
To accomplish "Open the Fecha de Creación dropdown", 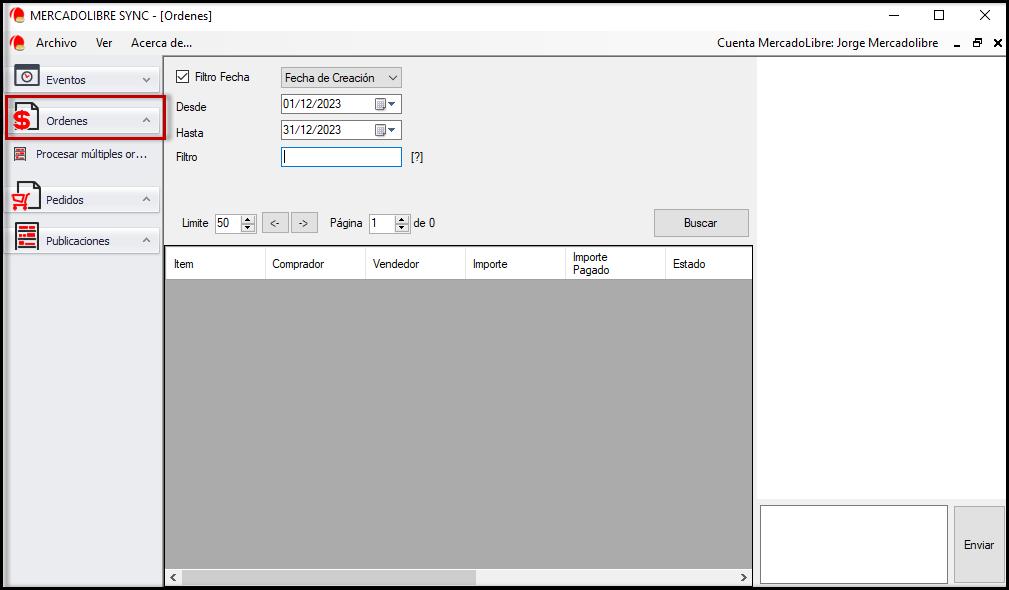I will (x=341, y=78).
